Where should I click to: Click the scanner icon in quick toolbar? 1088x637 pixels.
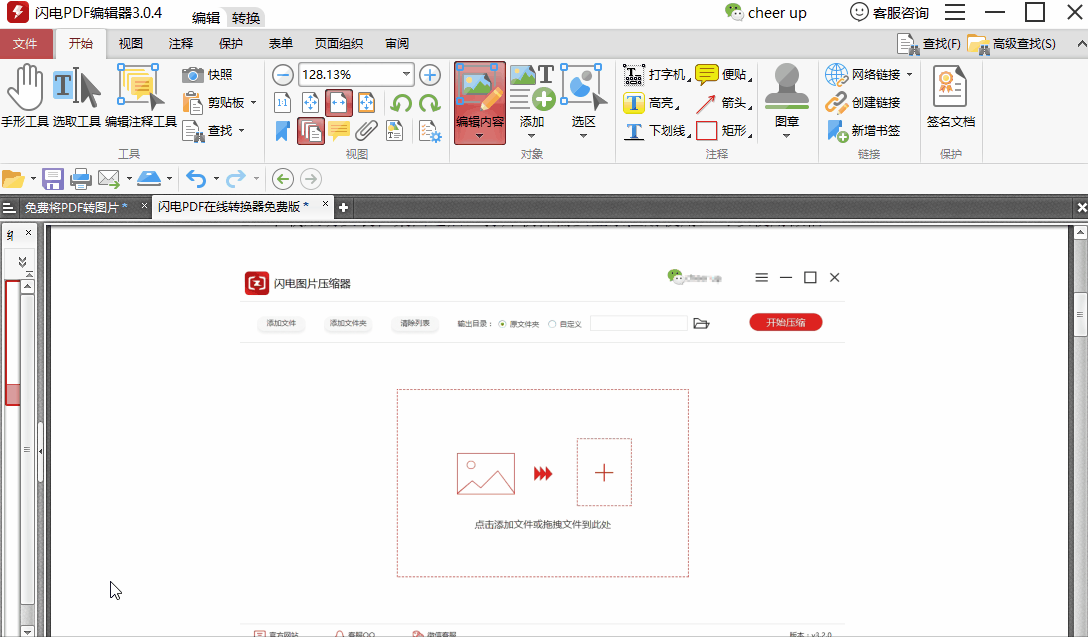click(x=148, y=179)
